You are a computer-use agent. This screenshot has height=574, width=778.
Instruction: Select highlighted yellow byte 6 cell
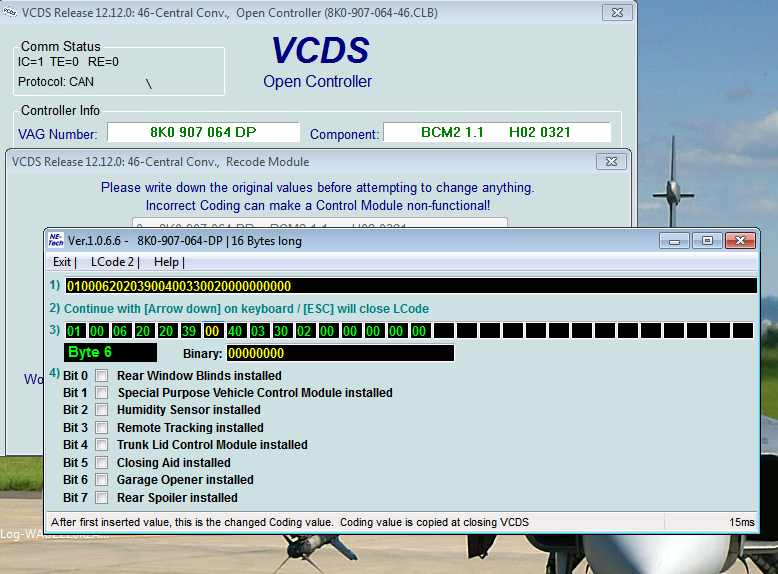pyautogui.click(x=212, y=331)
